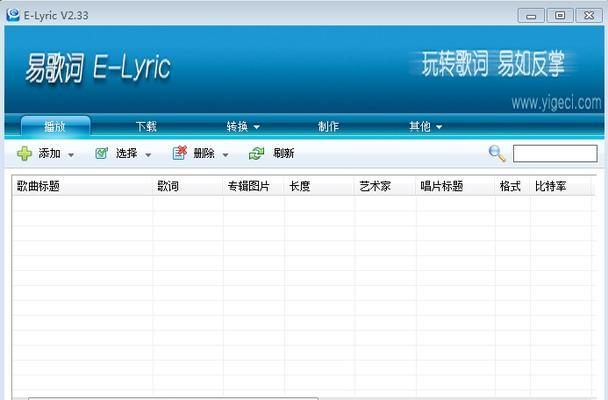Viewport: 608px width, 400px height.
Task: Focus the search input box
Action: pos(555,153)
